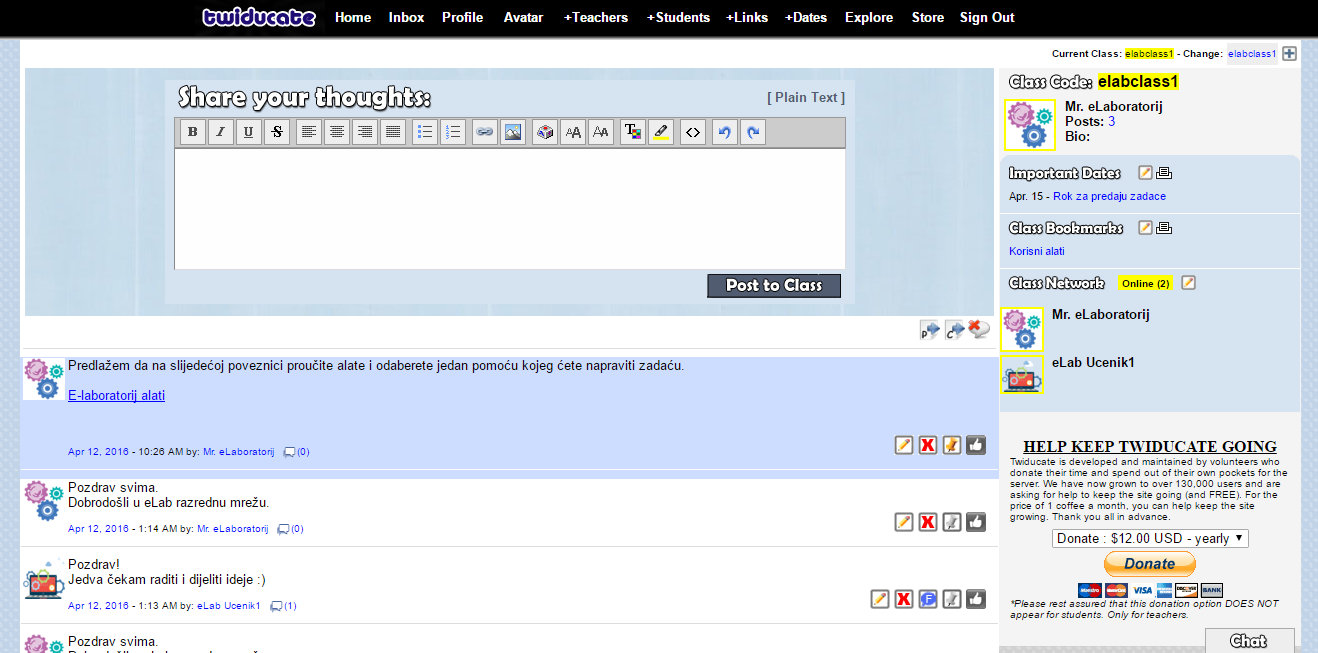This screenshot has width=1318, height=653.
Task: Expand the class change plus button
Action: point(1289,54)
